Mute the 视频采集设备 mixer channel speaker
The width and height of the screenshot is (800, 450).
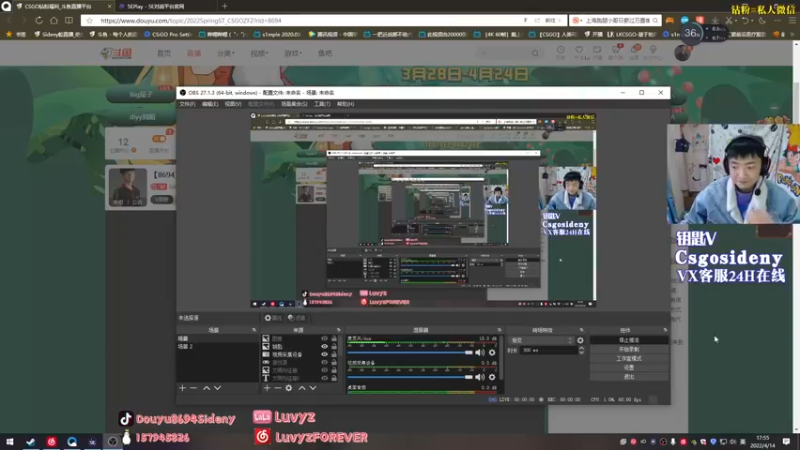pyautogui.click(x=480, y=377)
